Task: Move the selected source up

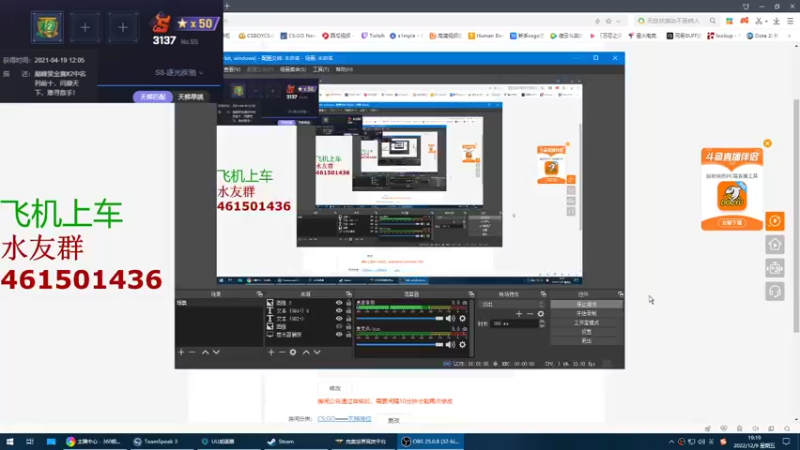Action: pyautogui.click(x=306, y=352)
